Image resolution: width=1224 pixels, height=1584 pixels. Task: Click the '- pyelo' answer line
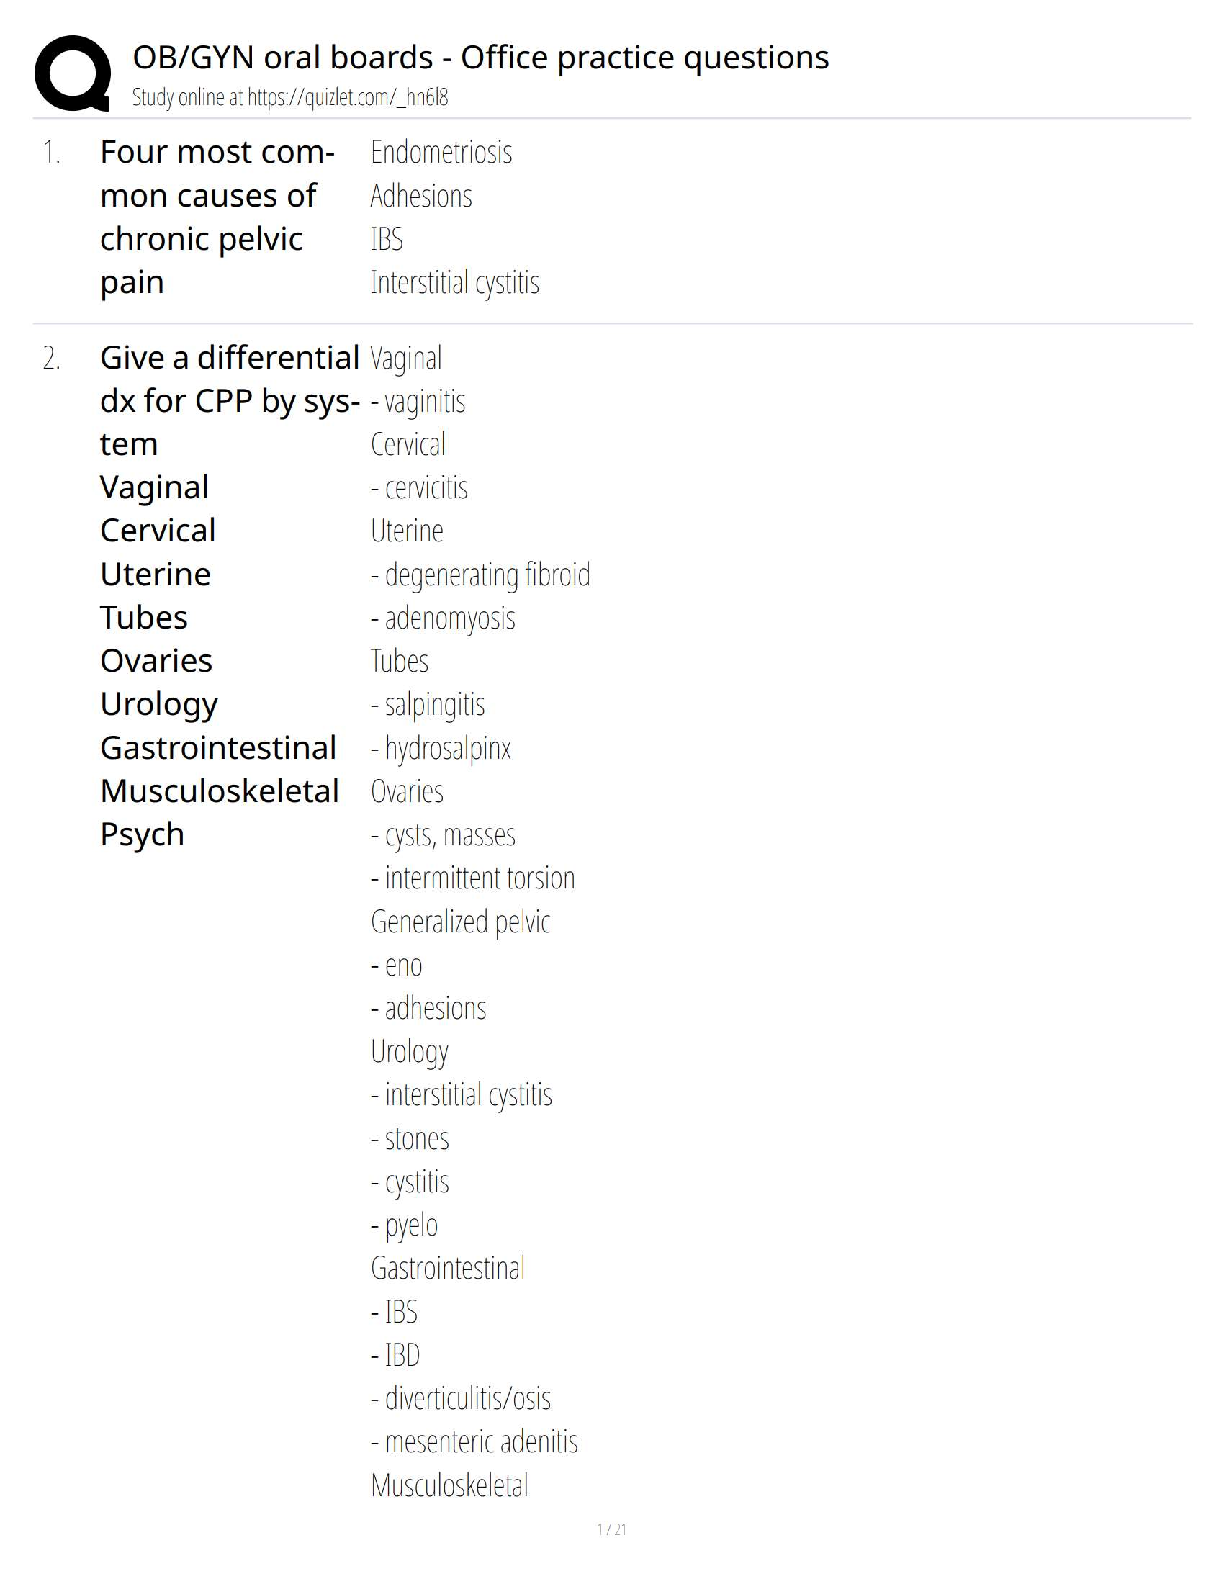[x=404, y=1225]
